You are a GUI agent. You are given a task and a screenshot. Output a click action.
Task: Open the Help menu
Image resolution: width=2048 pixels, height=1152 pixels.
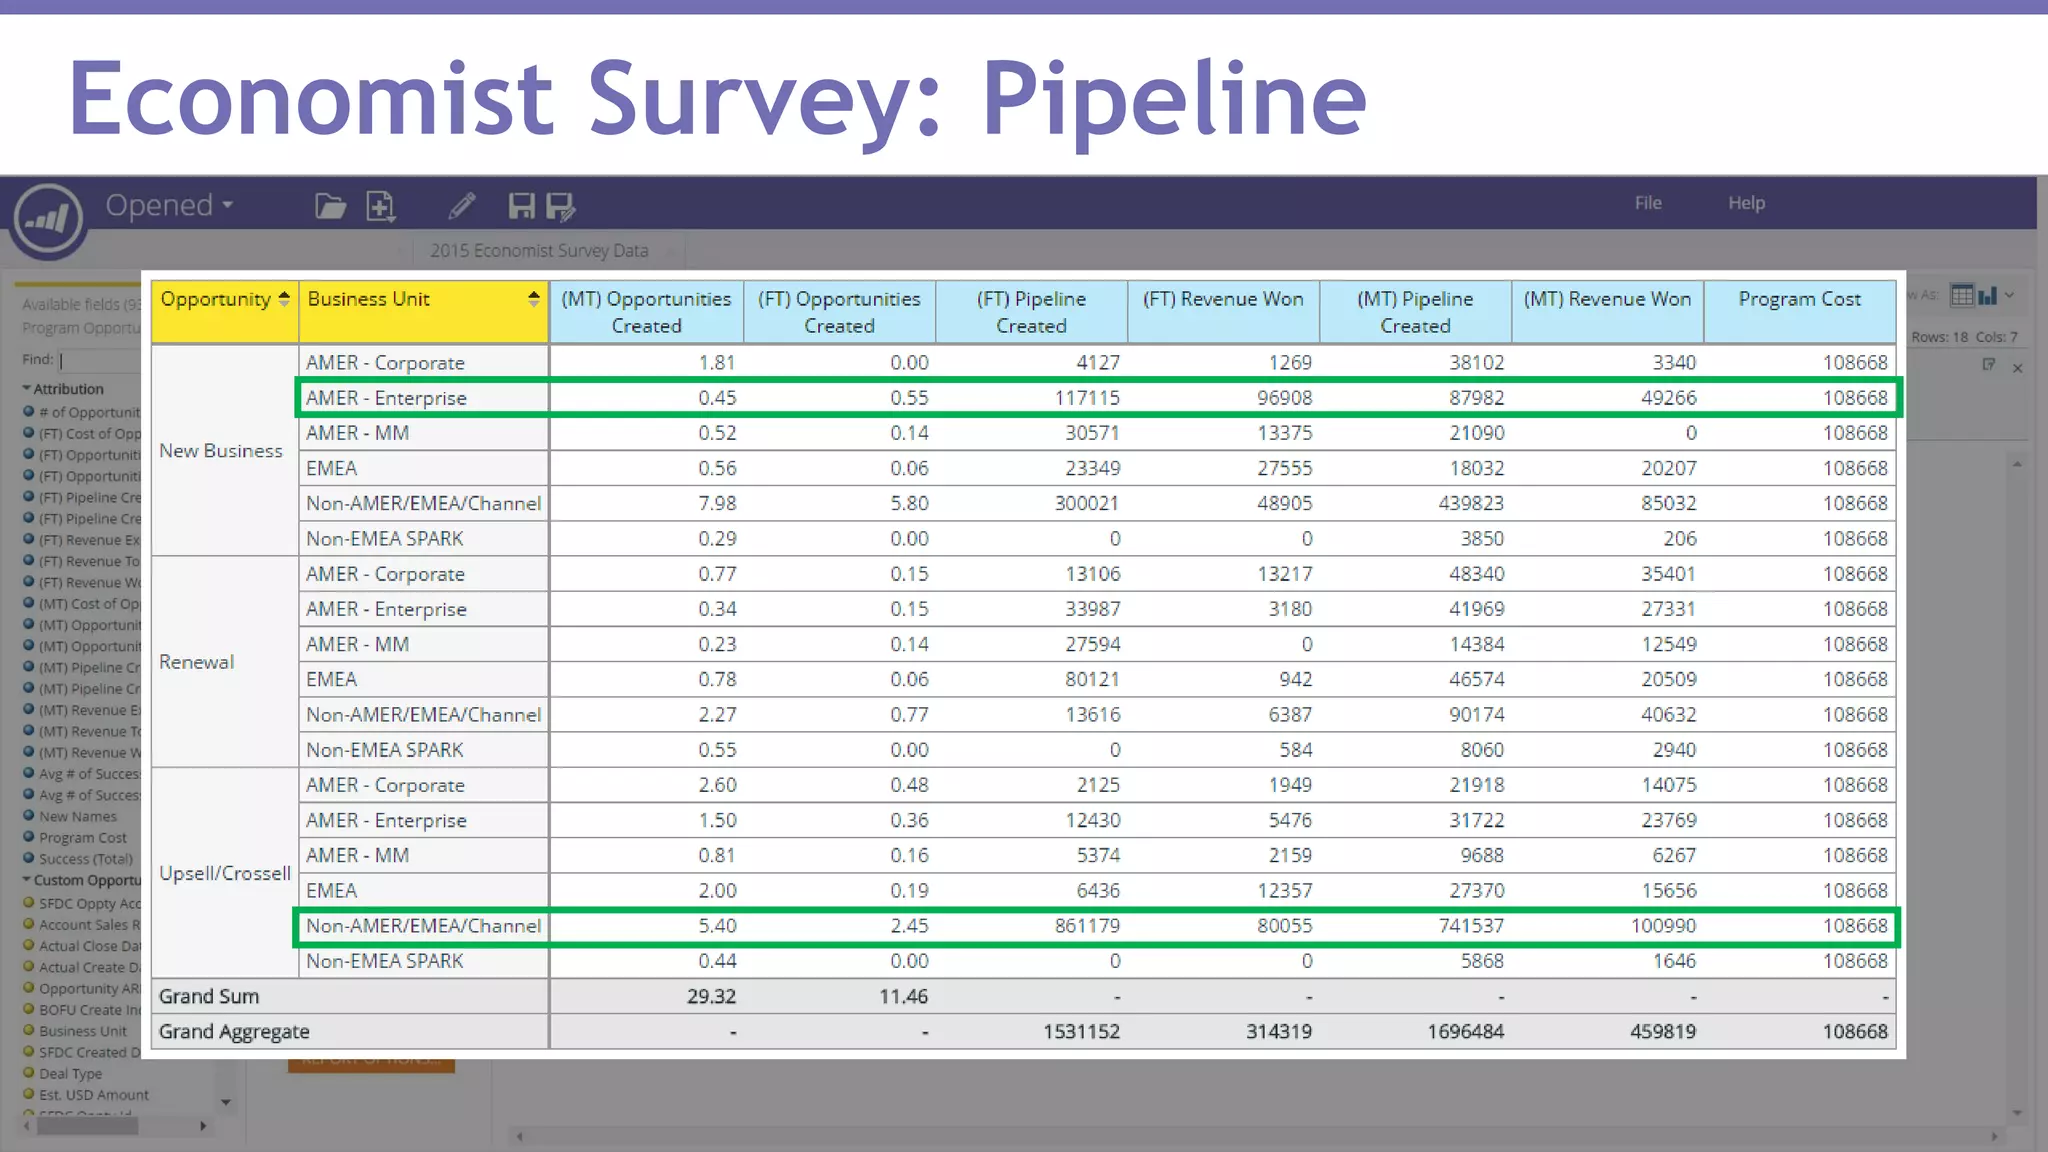click(x=1747, y=203)
